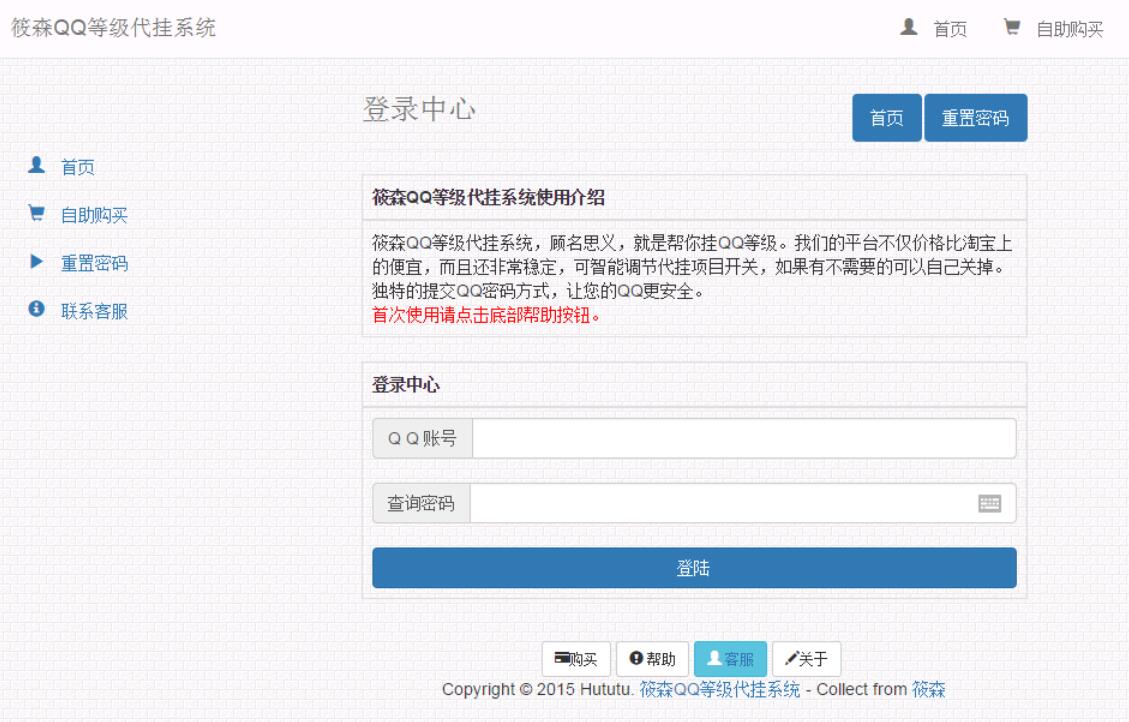Click the play arrow icon beside 重置密码
Image resolution: width=1129 pixels, height=722 pixels.
[36, 261]
